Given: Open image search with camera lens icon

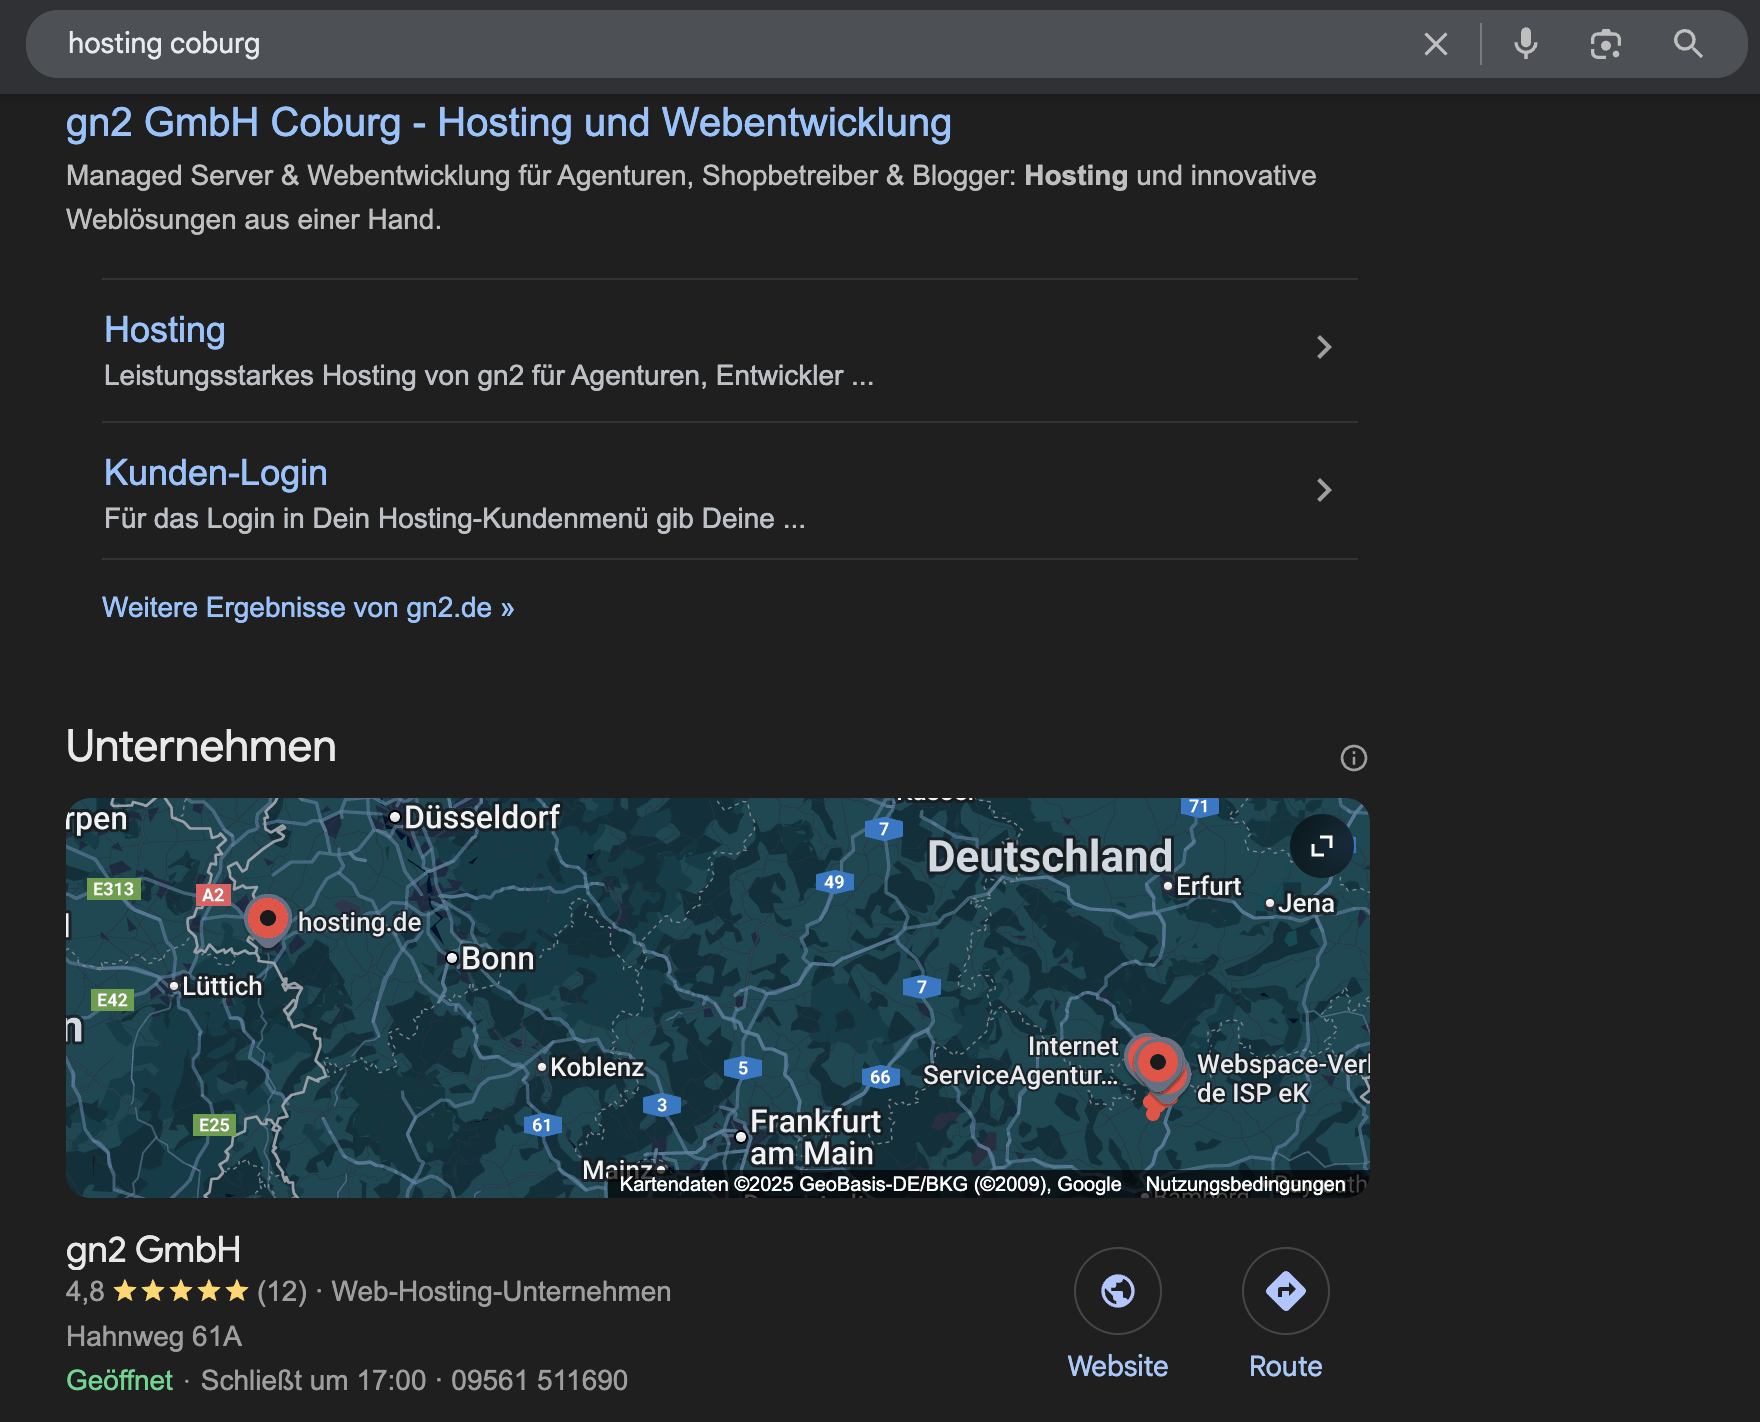Looking at the screenshot, I should [1605, 44].
